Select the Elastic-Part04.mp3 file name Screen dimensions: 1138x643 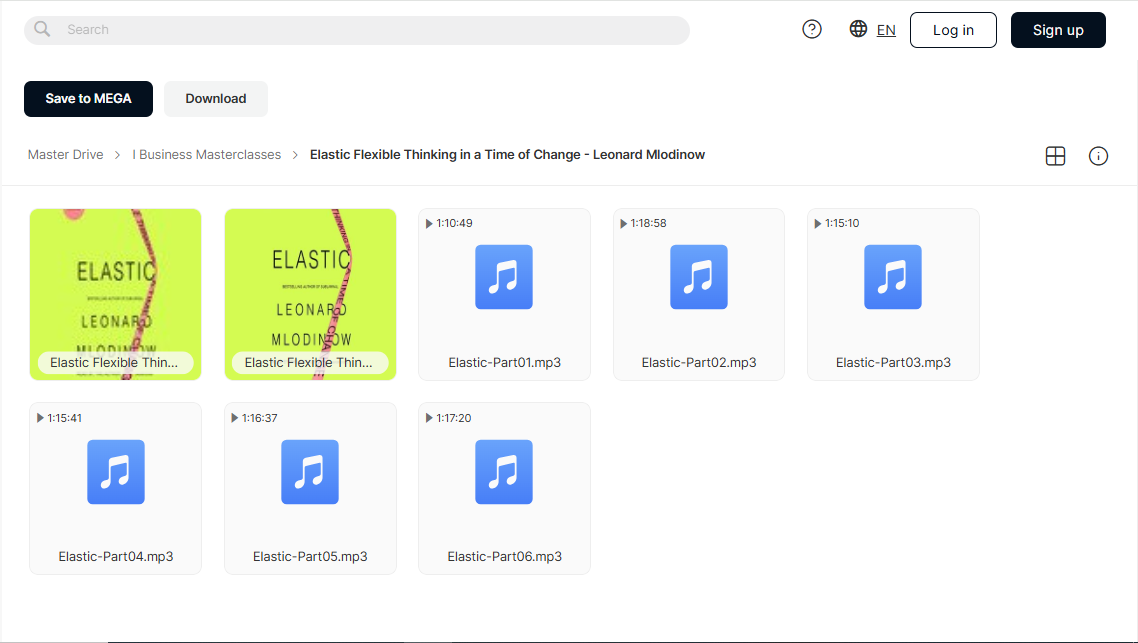coord(116,557)
